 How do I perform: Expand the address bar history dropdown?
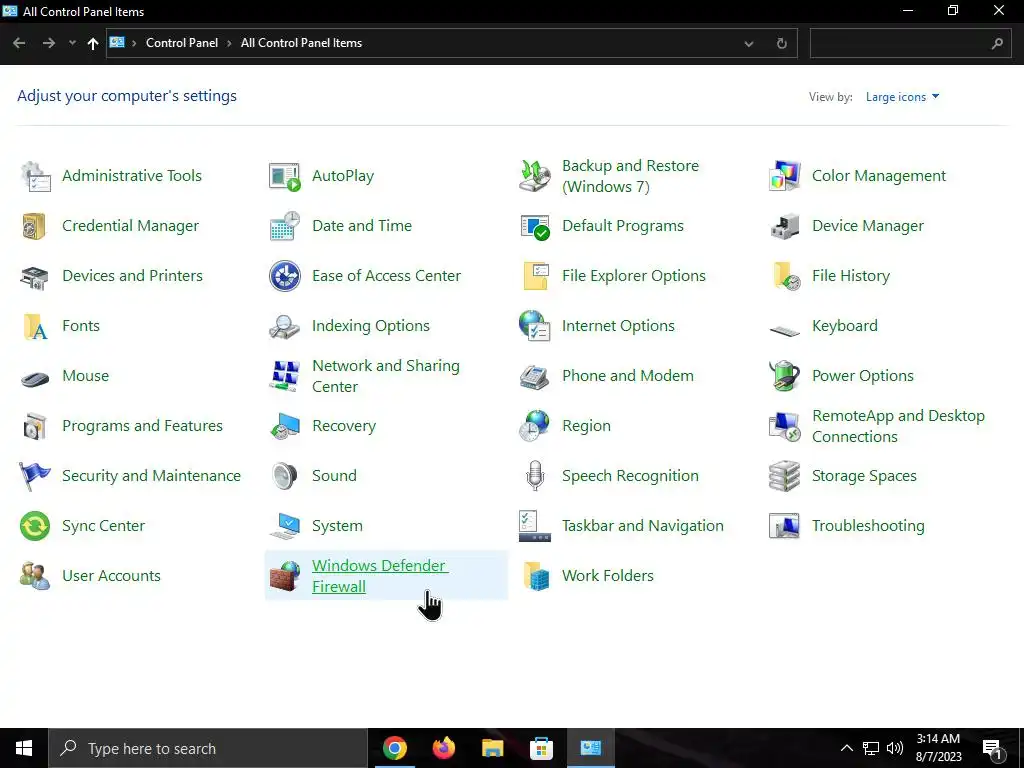click(749, 44)
